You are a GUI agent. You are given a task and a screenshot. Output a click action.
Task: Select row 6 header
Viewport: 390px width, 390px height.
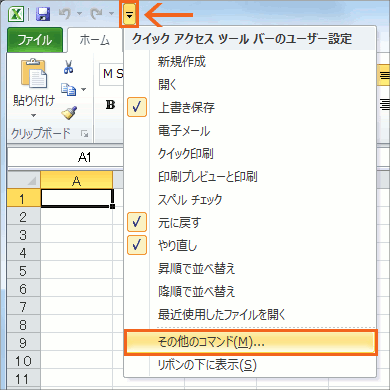tap(24, 289)
